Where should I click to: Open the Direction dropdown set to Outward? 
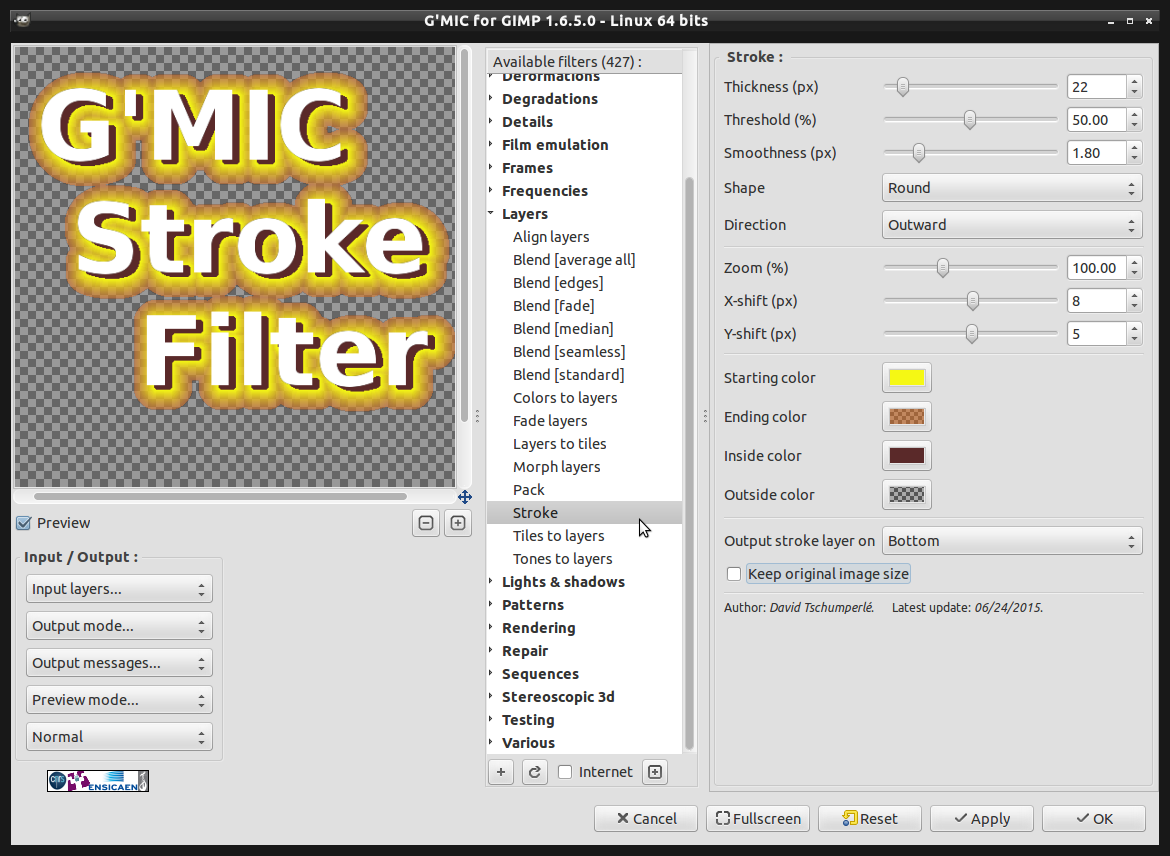click(1012, 225)
